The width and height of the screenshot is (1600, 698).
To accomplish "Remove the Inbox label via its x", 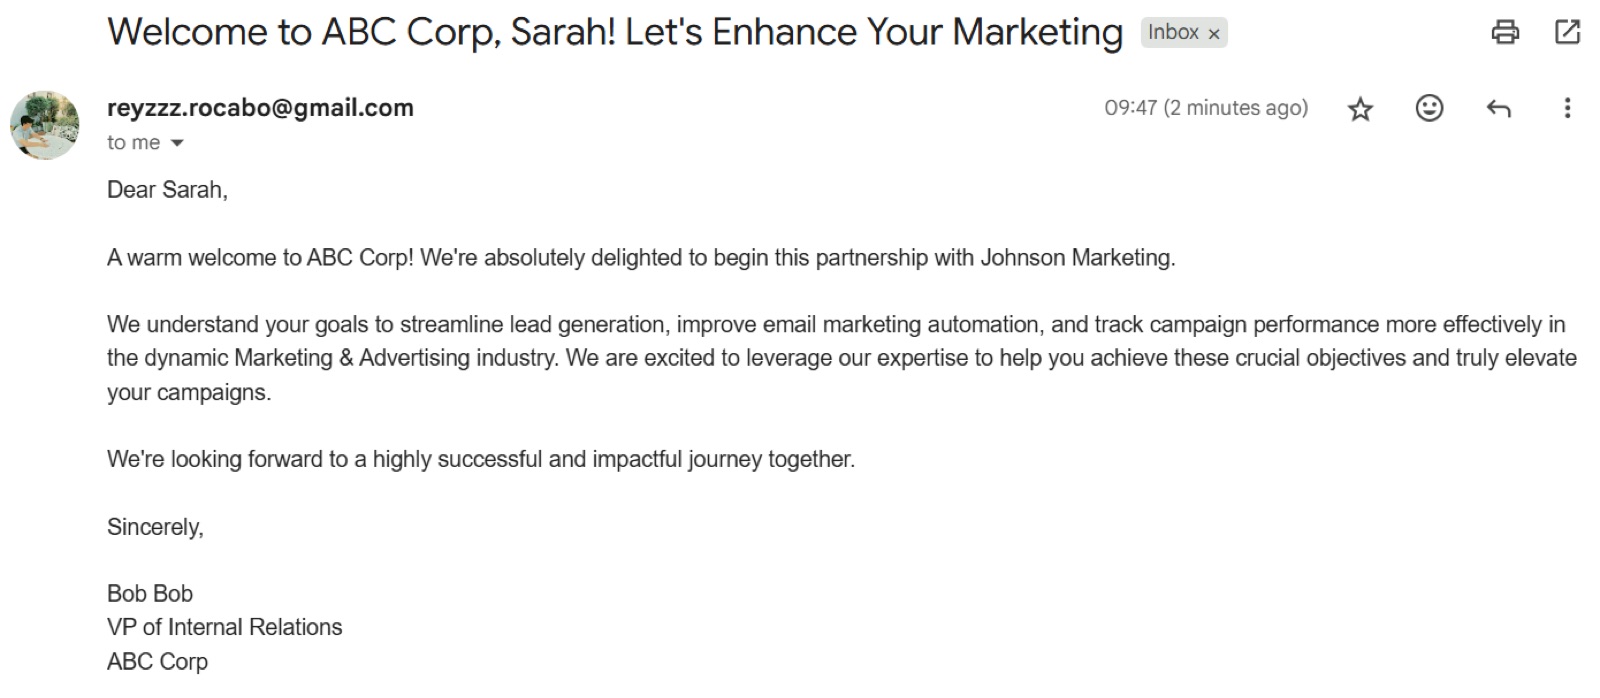I will point(1214,34).
